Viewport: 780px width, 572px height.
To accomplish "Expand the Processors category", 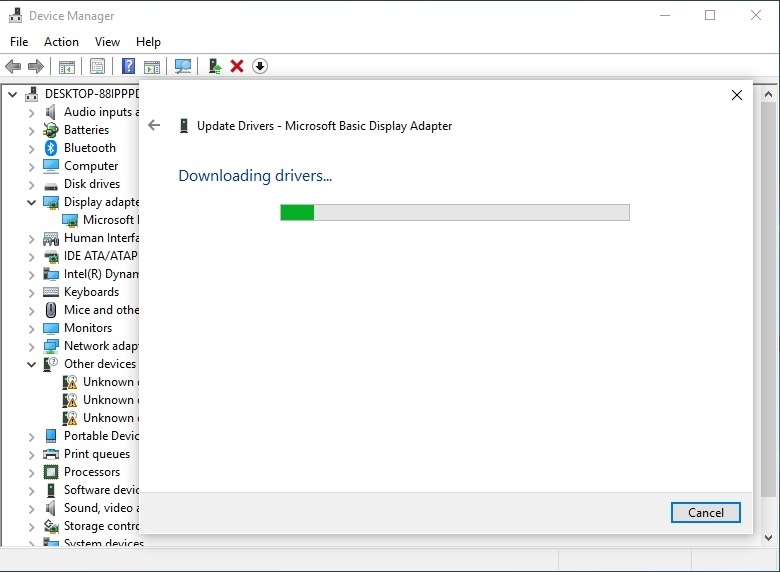I will (31, 473).
